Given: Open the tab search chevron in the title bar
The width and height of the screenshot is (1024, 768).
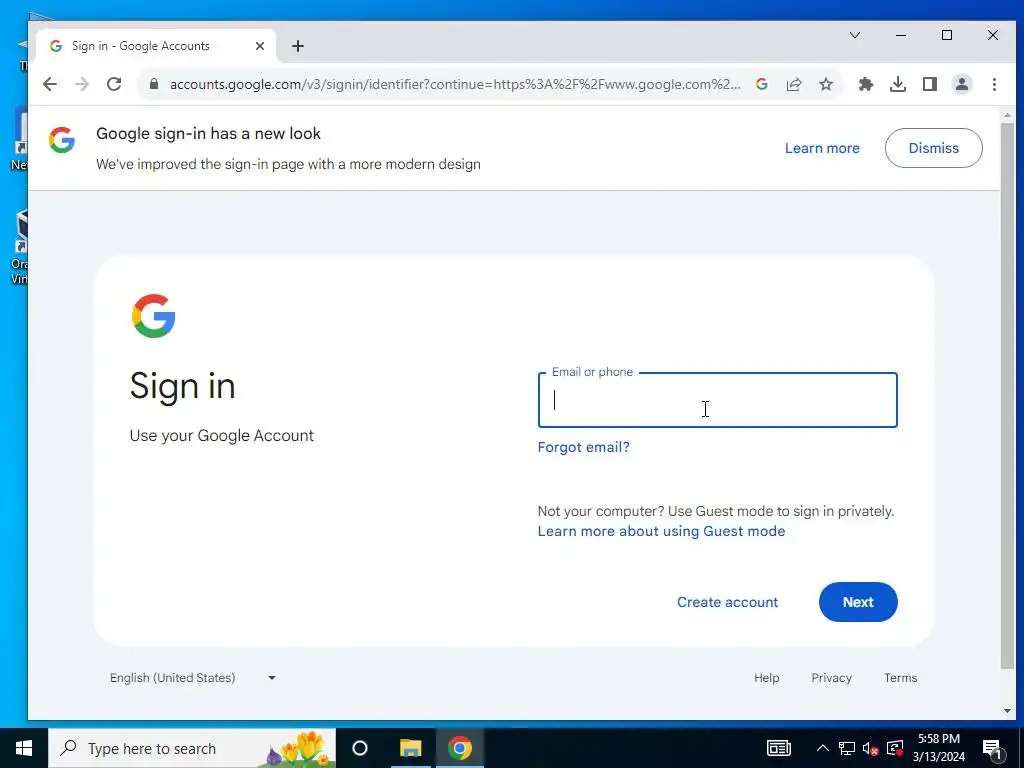Looking at the screenshot, I should 855,35.
